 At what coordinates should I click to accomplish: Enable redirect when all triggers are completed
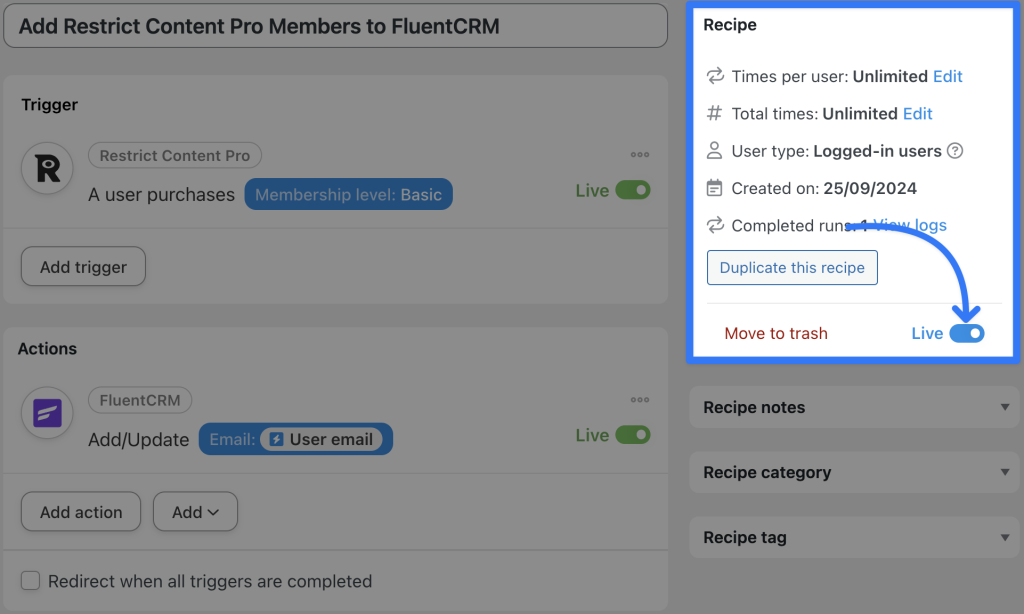point(30,580)
